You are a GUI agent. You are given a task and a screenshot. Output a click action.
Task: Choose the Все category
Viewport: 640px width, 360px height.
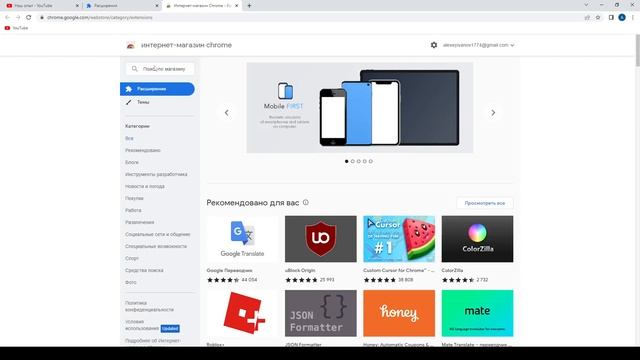pos(129,138)
